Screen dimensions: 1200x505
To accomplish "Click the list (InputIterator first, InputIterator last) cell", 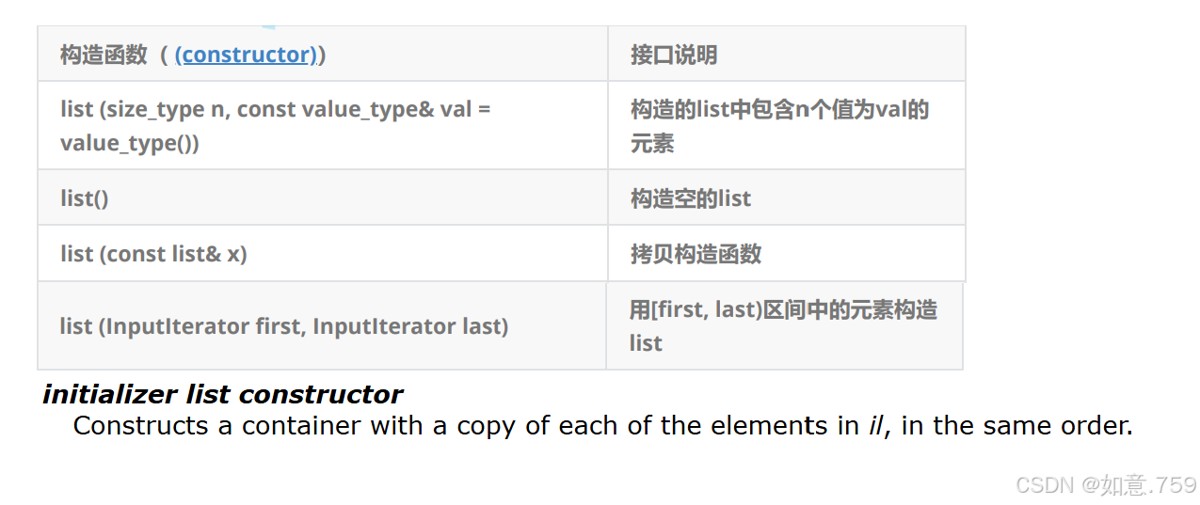I will tap(322, 326).
